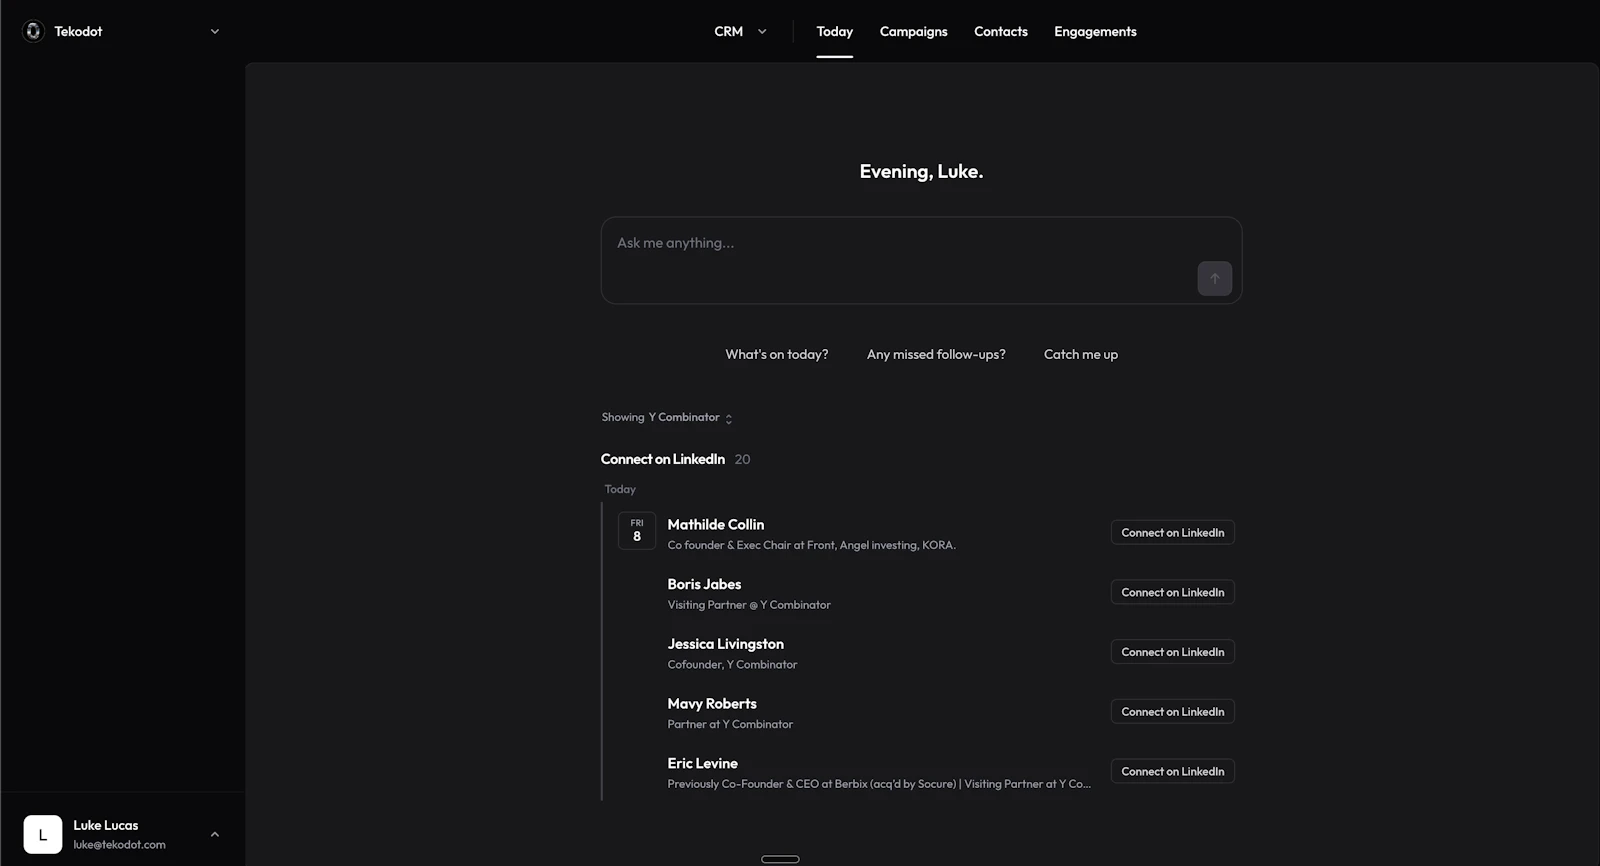Connect with Mavy Roberts on LinkedIn
Screen dimensions: 1600x866
(x=1172, y=712)
